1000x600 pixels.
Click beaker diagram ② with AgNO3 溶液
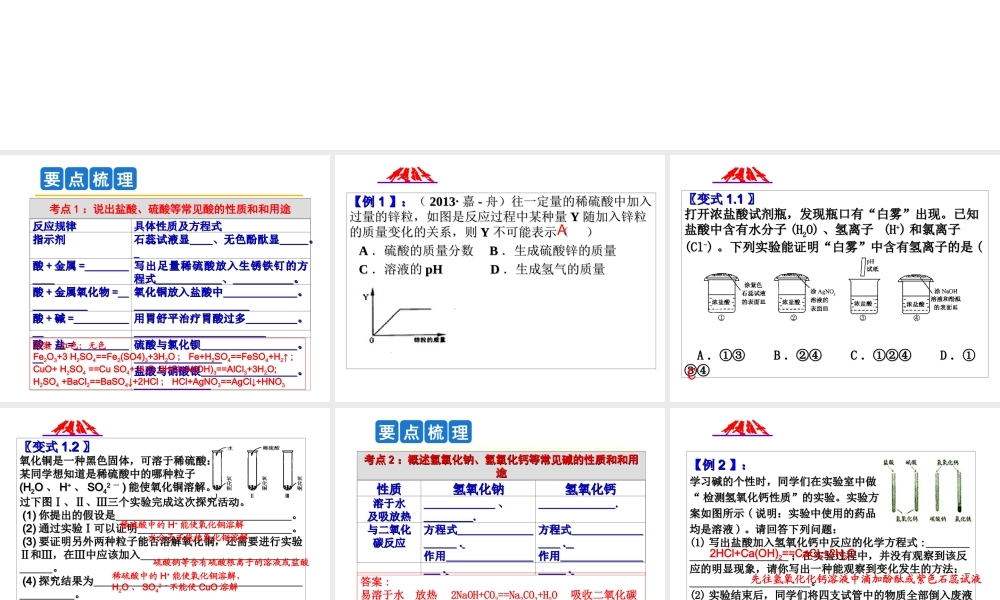(805, 296)
